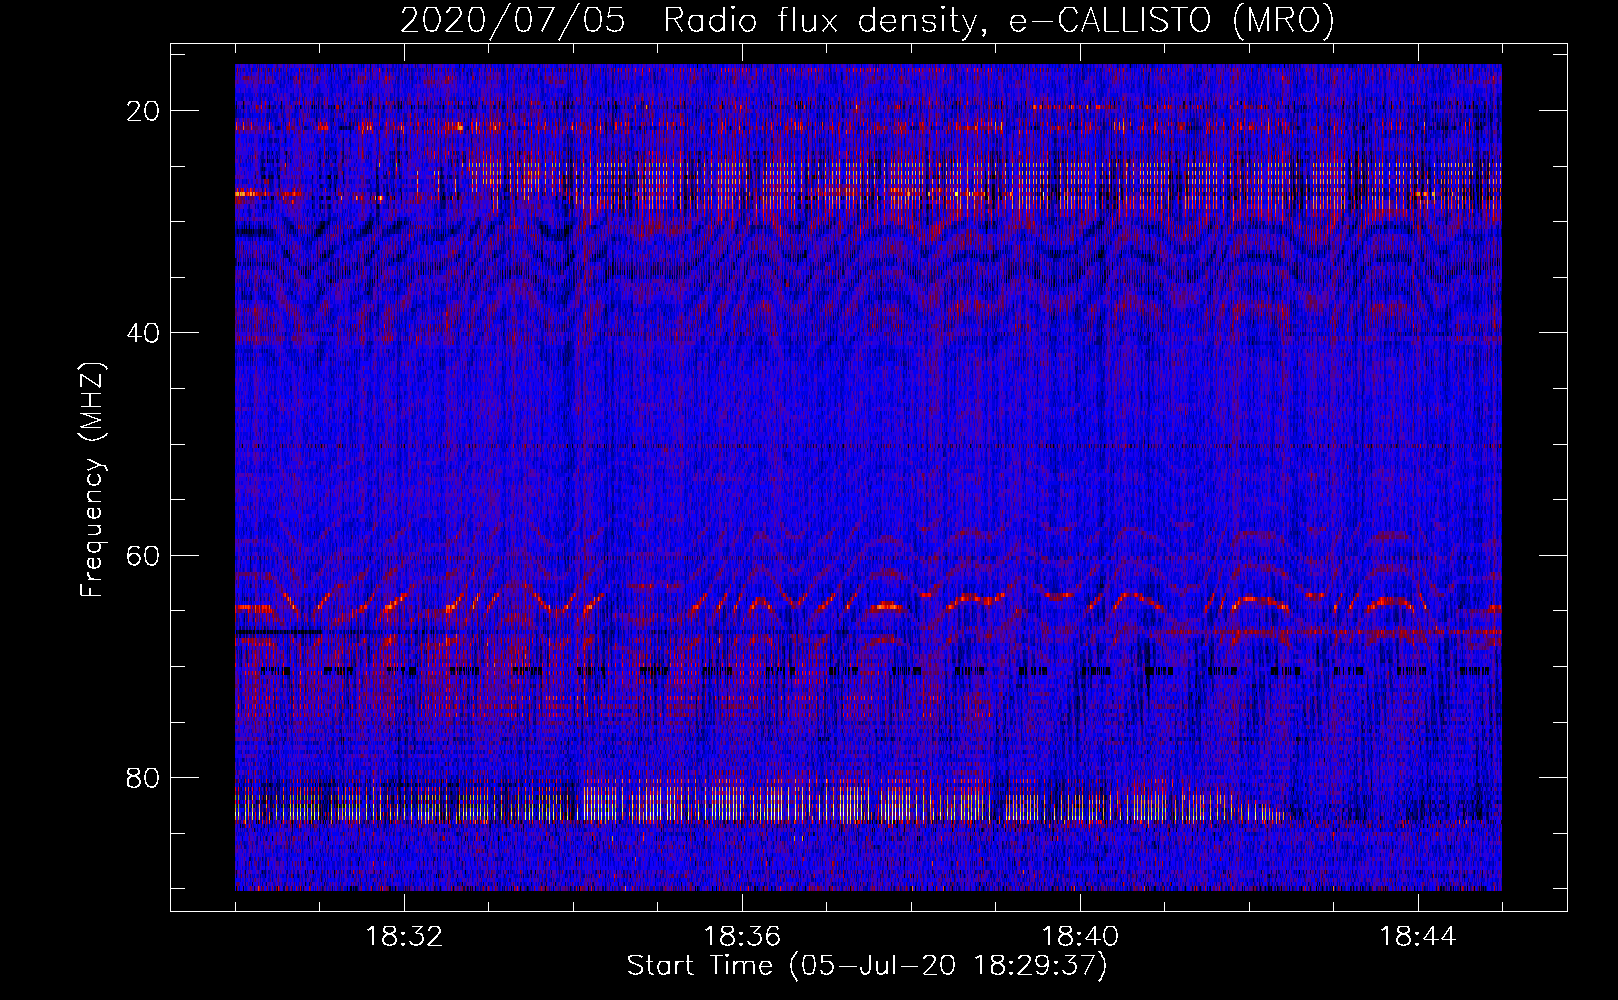Click the 80 MHz frequency tick label
The width and height of the screenshot is (1618, 1000).
click(143, 777)
